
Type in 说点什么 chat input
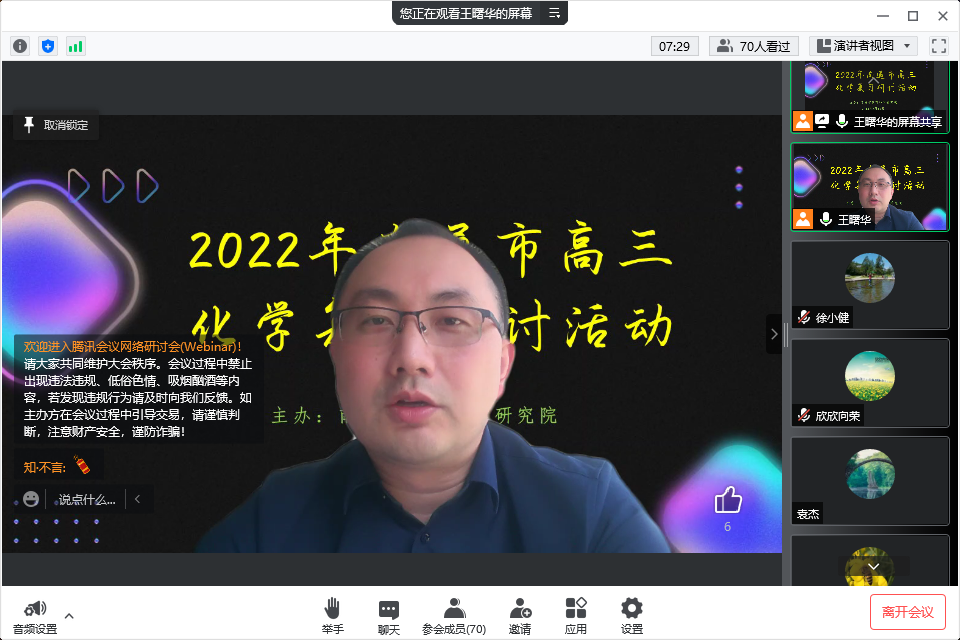[x=86, y=499]
